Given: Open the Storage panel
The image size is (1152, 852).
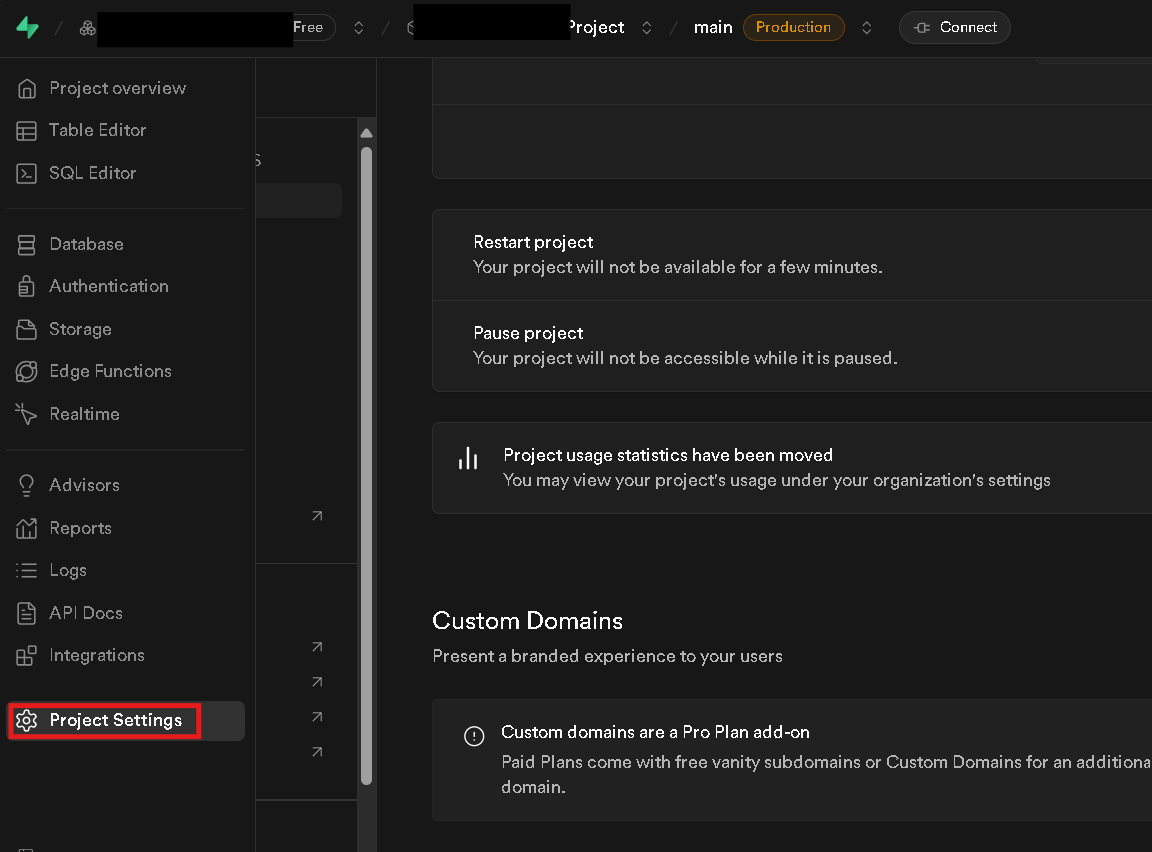Looking at the screenshot, I should pos(80,329).
